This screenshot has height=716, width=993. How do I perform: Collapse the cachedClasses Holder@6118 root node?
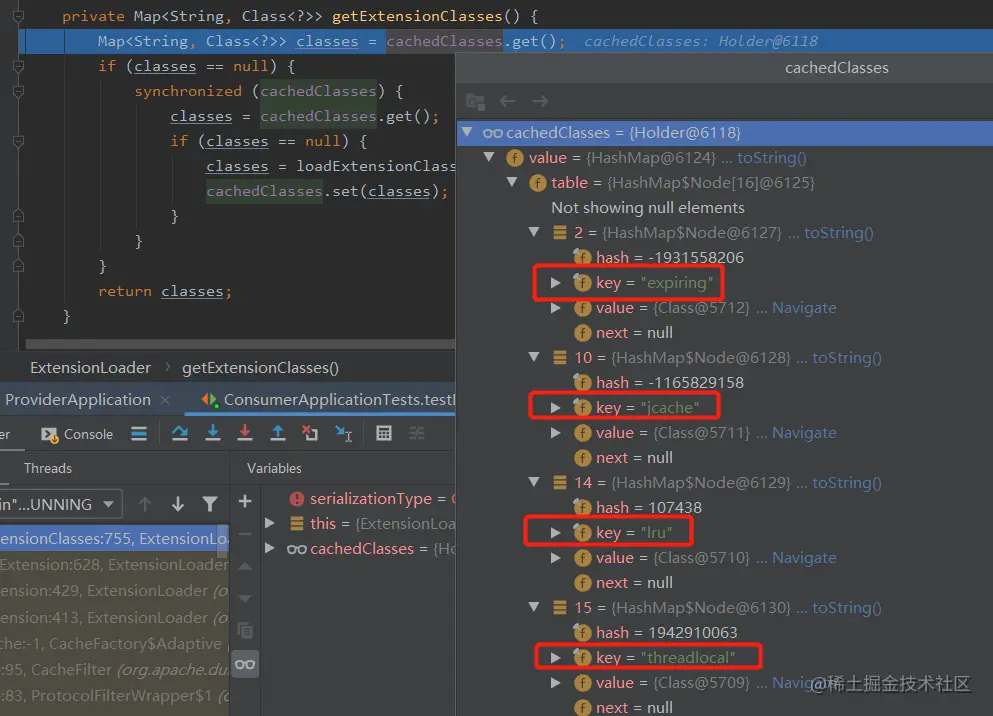[467, 132]
